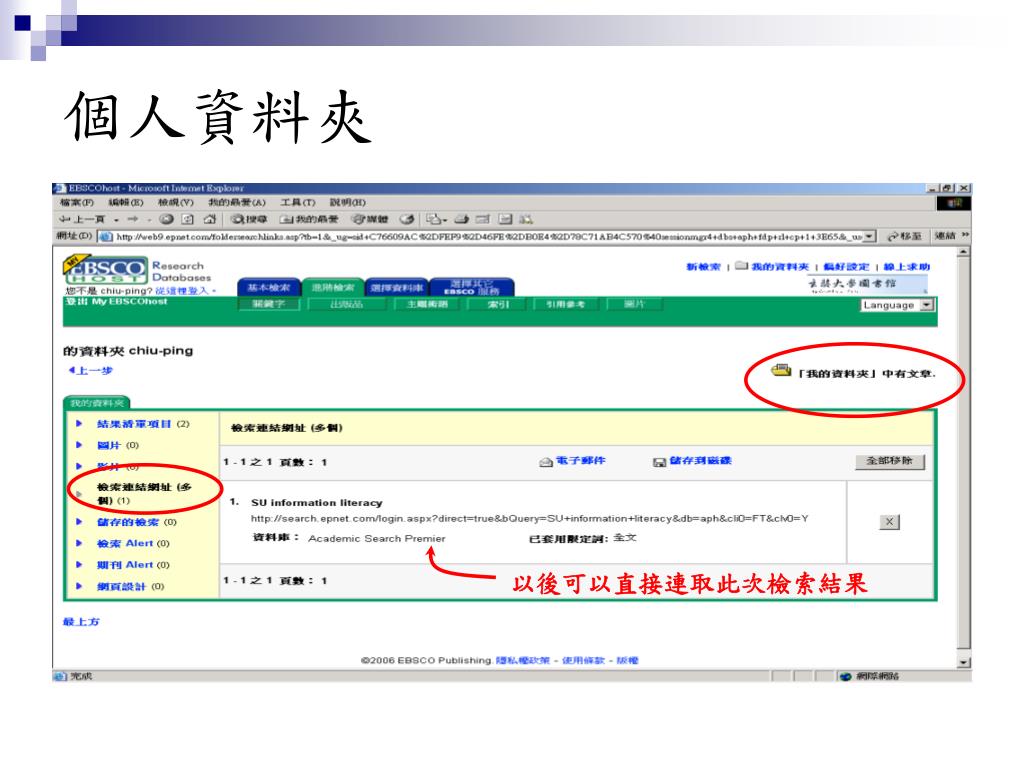The image size is (1024, 768).
Task: Click the IE Mail icon
Action: coord(435,219)
